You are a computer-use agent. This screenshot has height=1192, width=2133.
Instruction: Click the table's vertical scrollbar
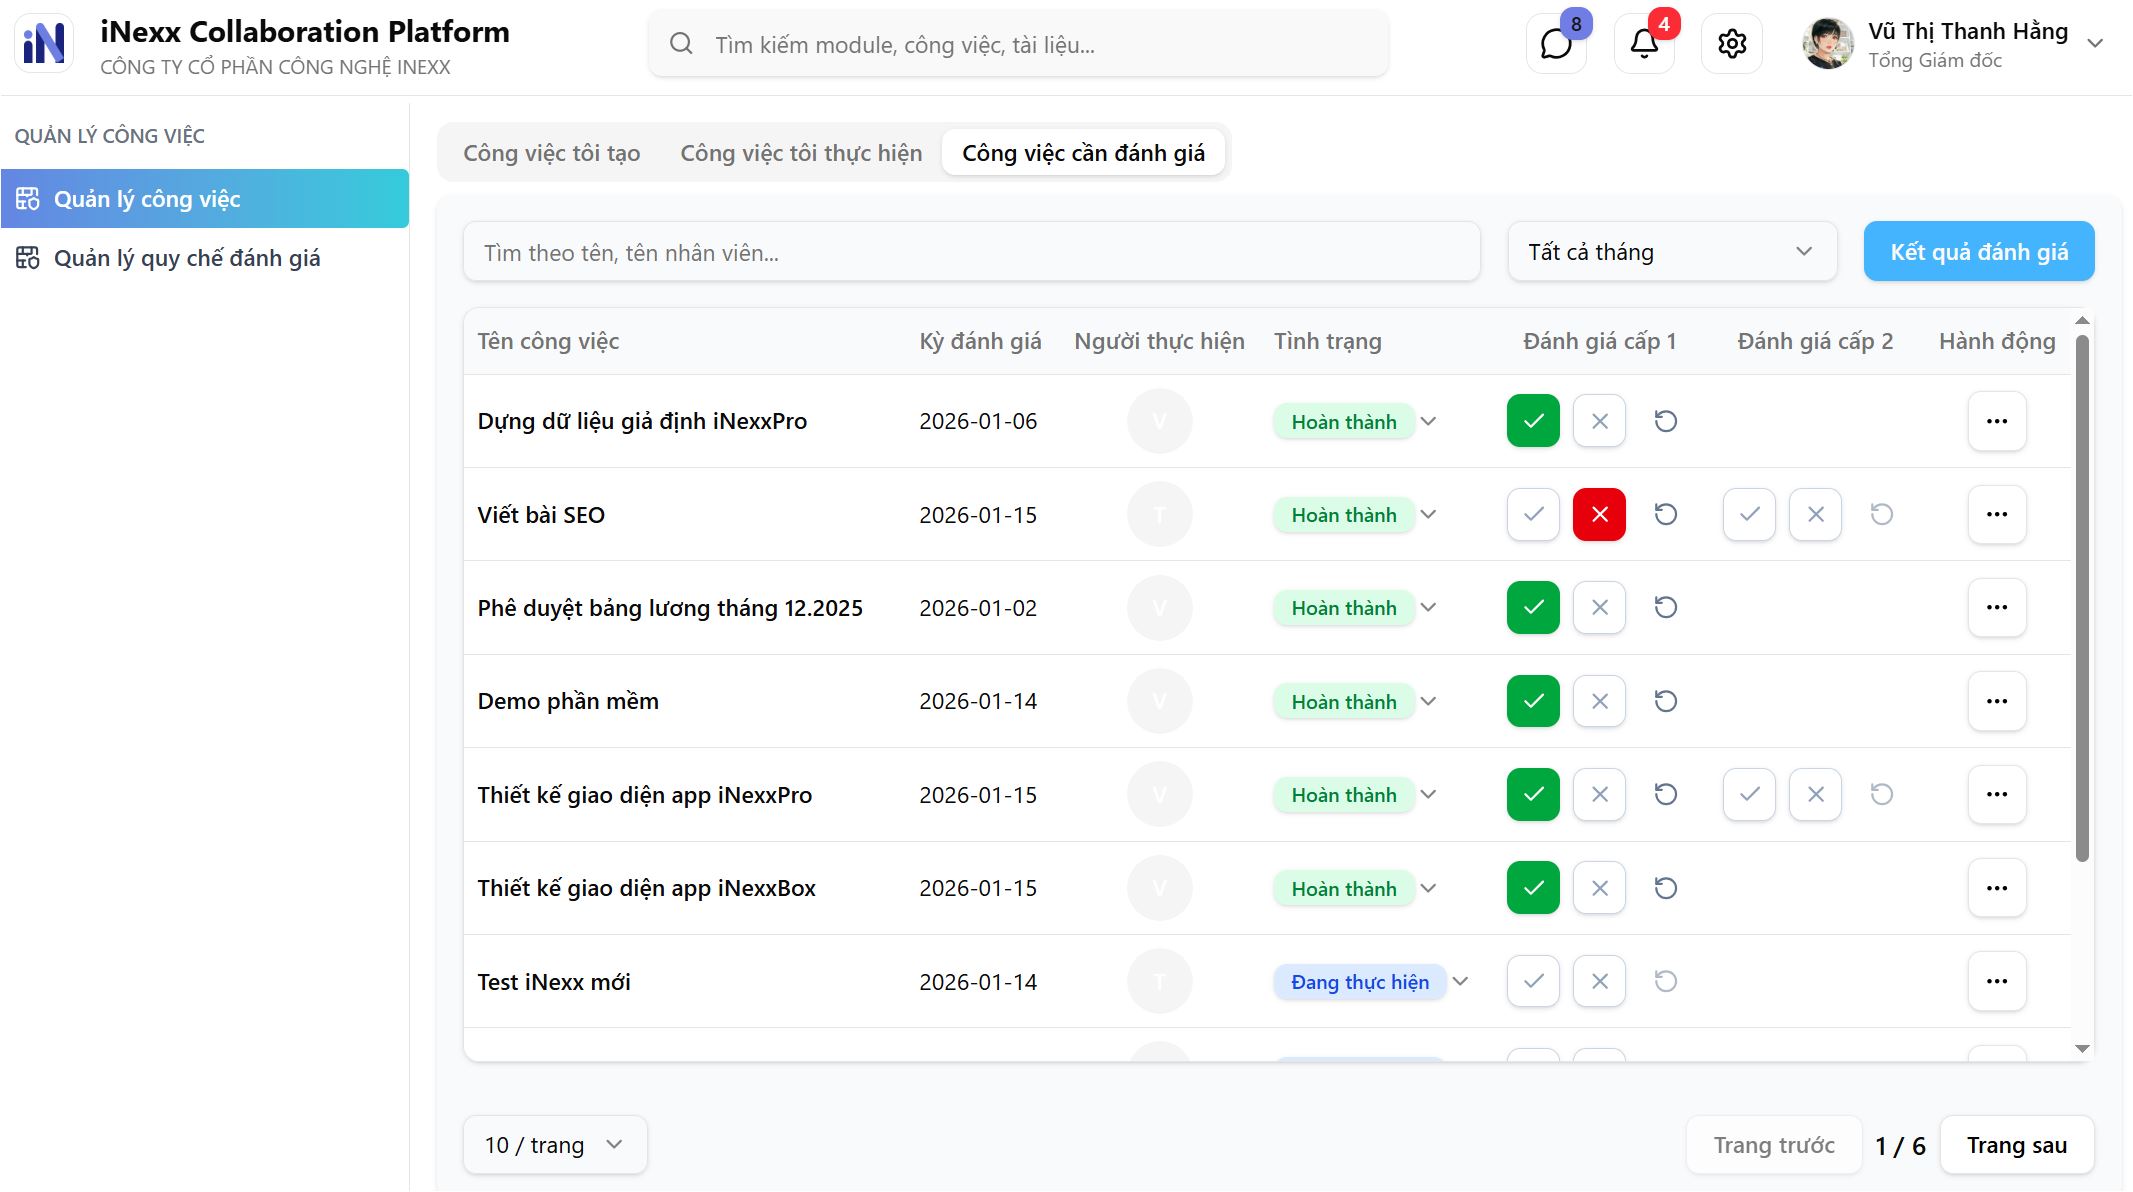(2082, 600)
